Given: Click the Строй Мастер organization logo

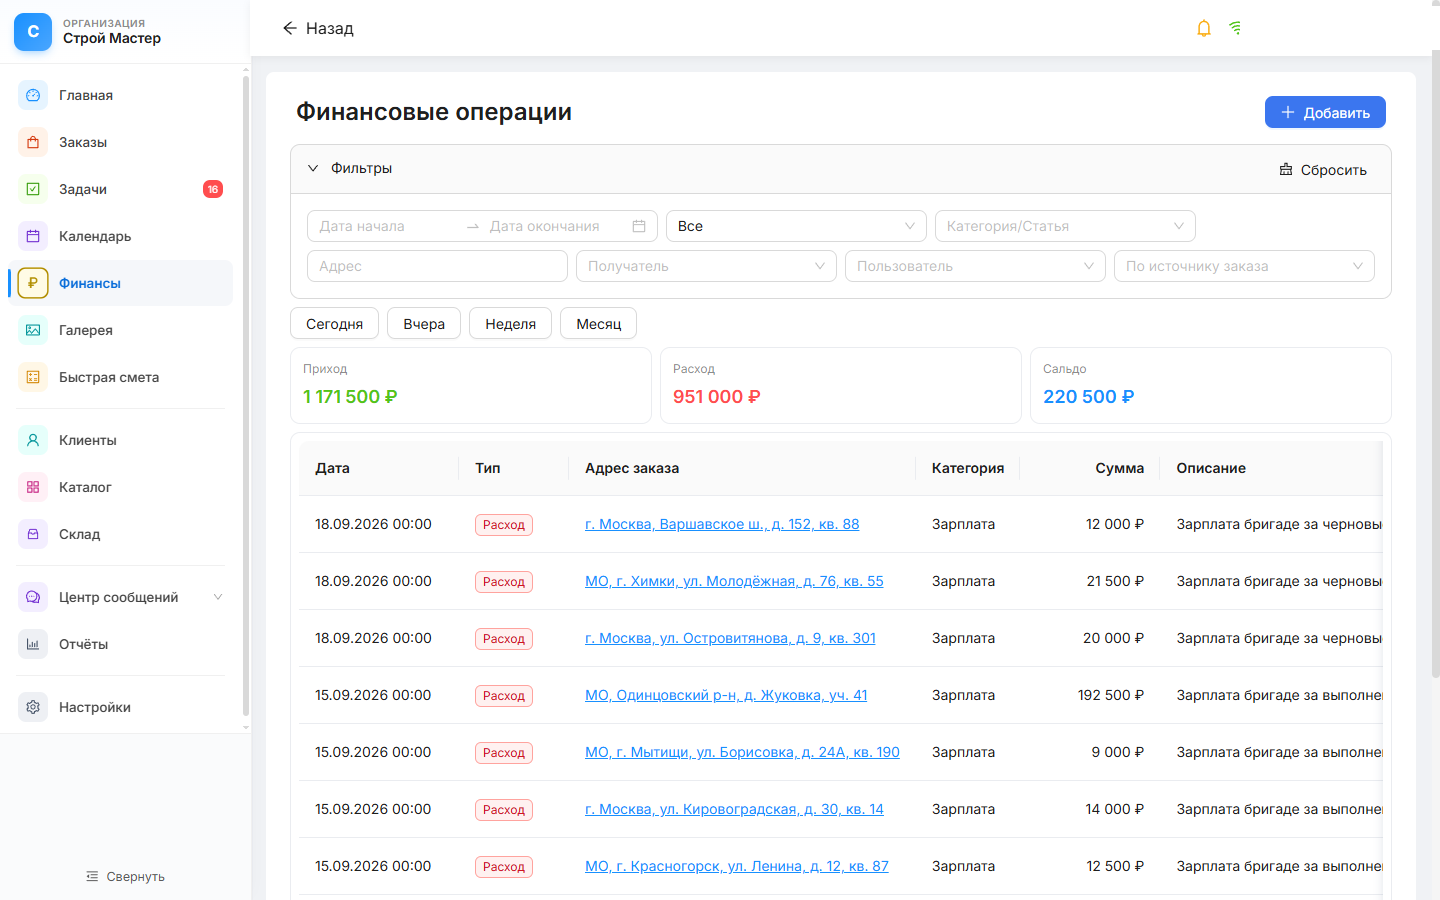Looking at the screenshot, I should point(33,32).
